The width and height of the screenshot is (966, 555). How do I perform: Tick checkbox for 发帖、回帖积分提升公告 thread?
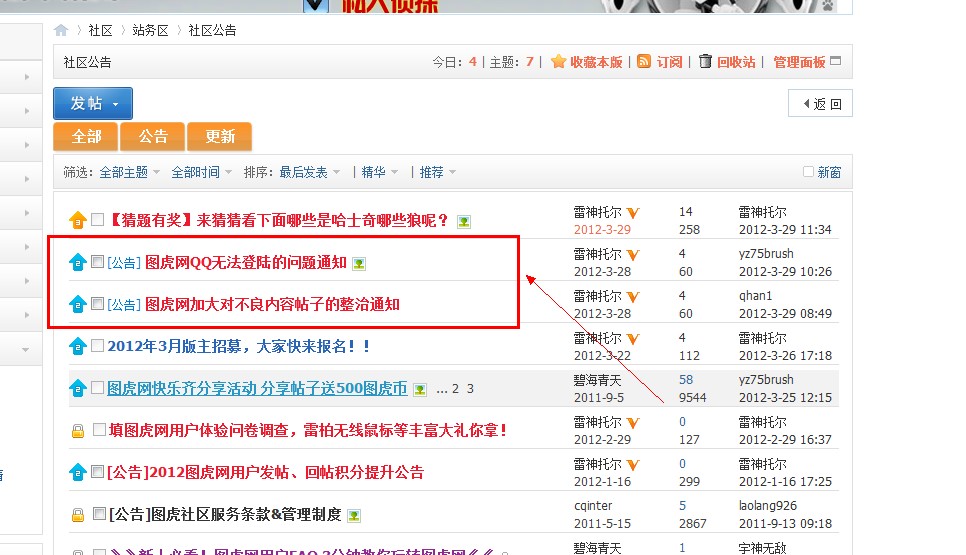pyautogui.click(x=97, y=472)
